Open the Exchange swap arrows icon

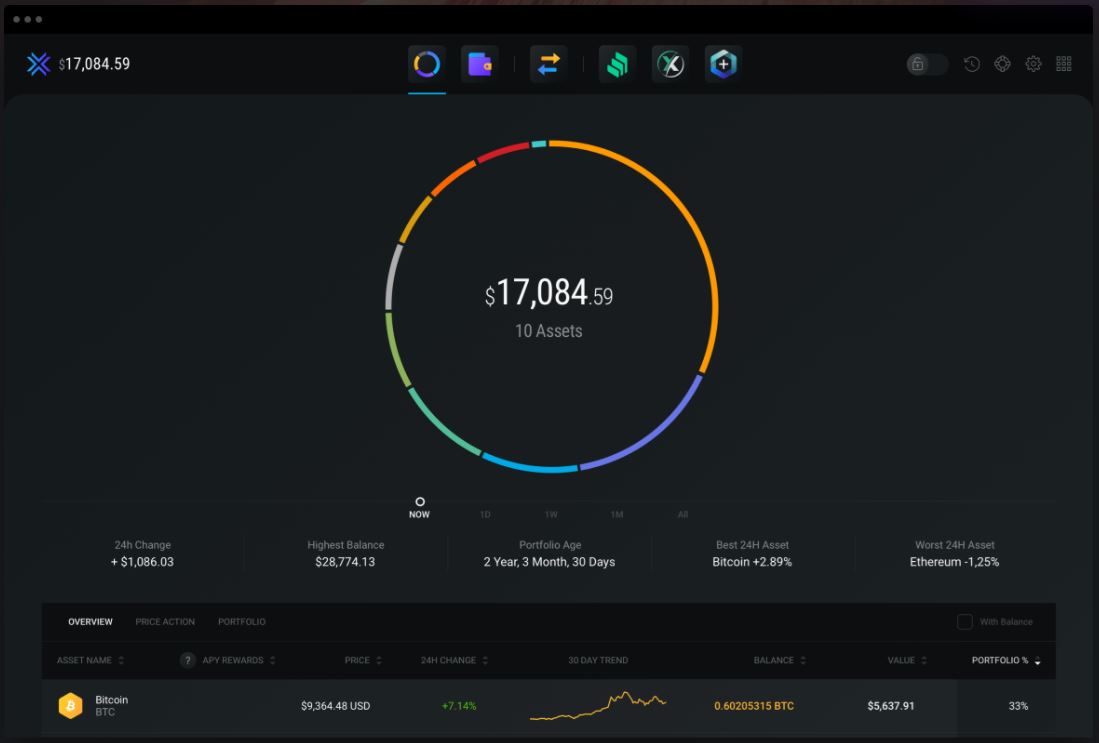tap(548, 64)
